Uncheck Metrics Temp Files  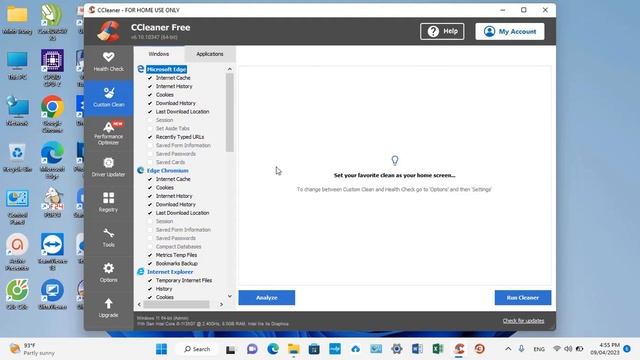pyautogui.click(x=150, y=255)
